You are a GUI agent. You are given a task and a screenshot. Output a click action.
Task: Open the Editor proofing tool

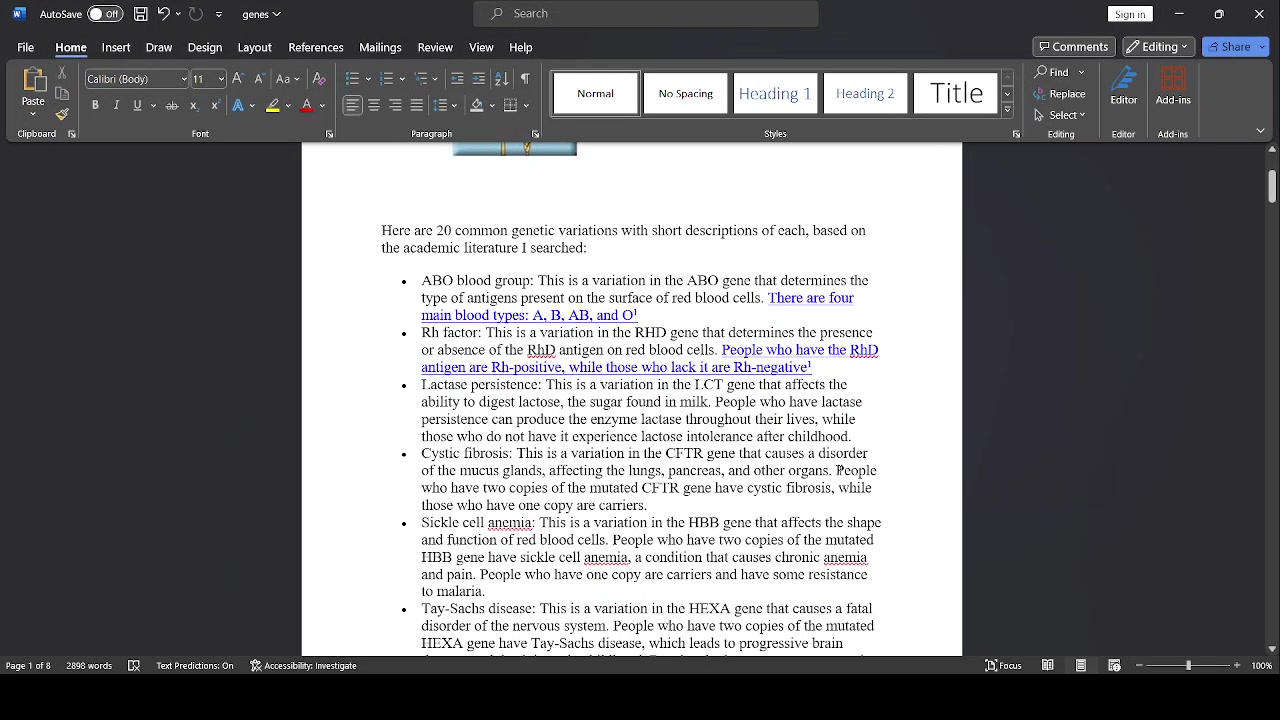tap(1123, 86)
